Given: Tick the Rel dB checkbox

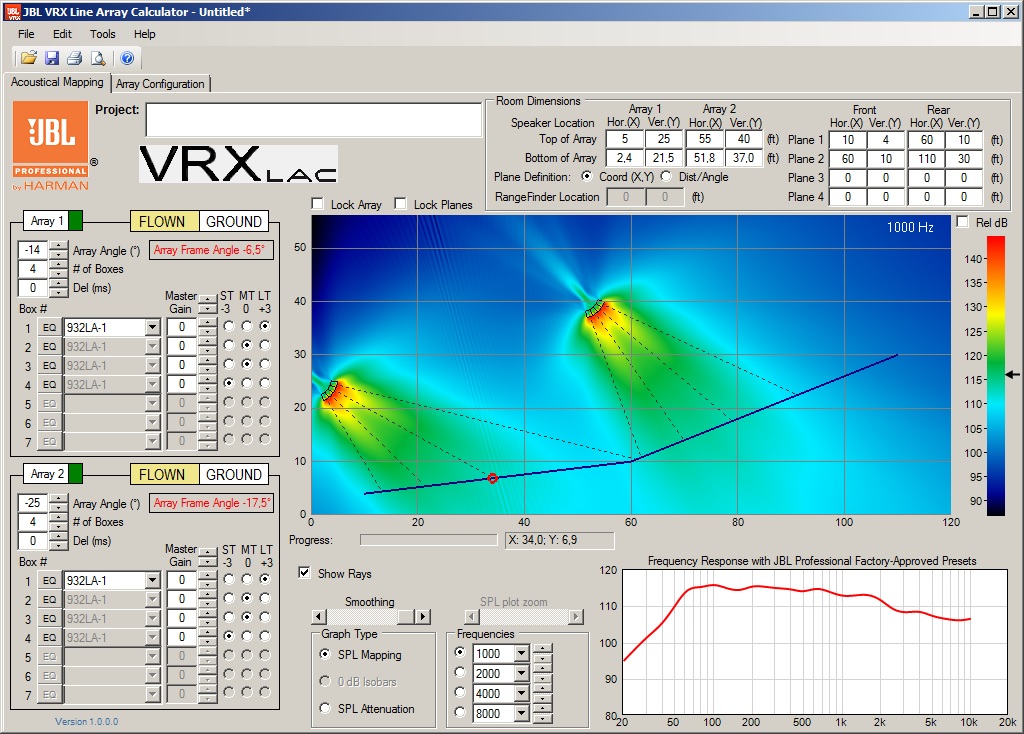Looking at the screenshot, I should tap(962, 222).
